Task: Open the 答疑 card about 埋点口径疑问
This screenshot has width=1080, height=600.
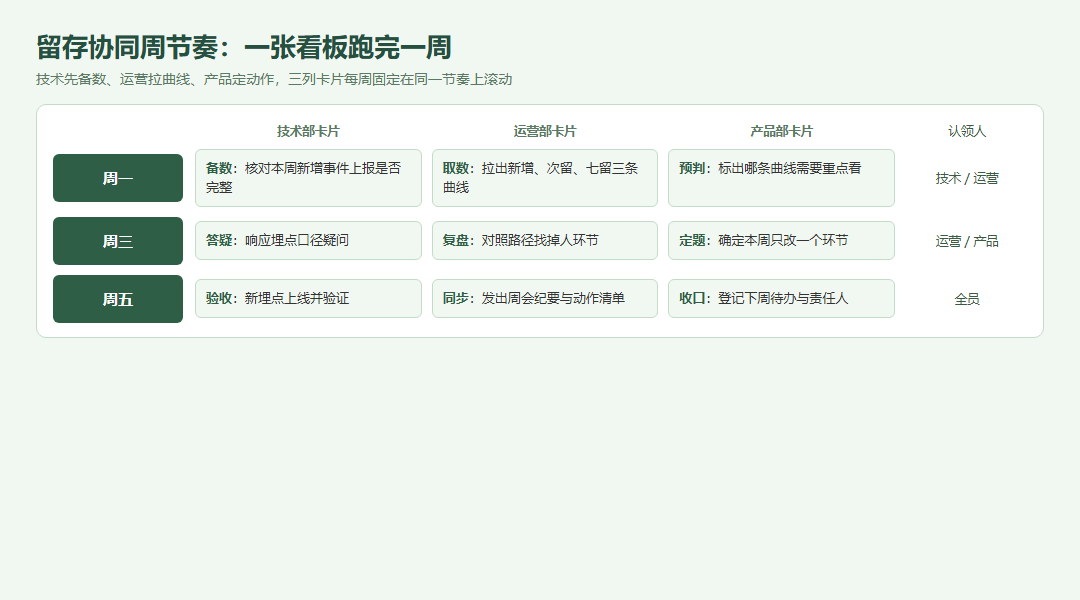Action: (308, 240)
